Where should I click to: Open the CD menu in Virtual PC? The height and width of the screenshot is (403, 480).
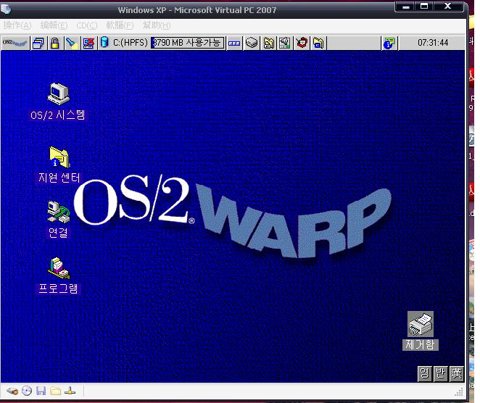tap(86, 25)
